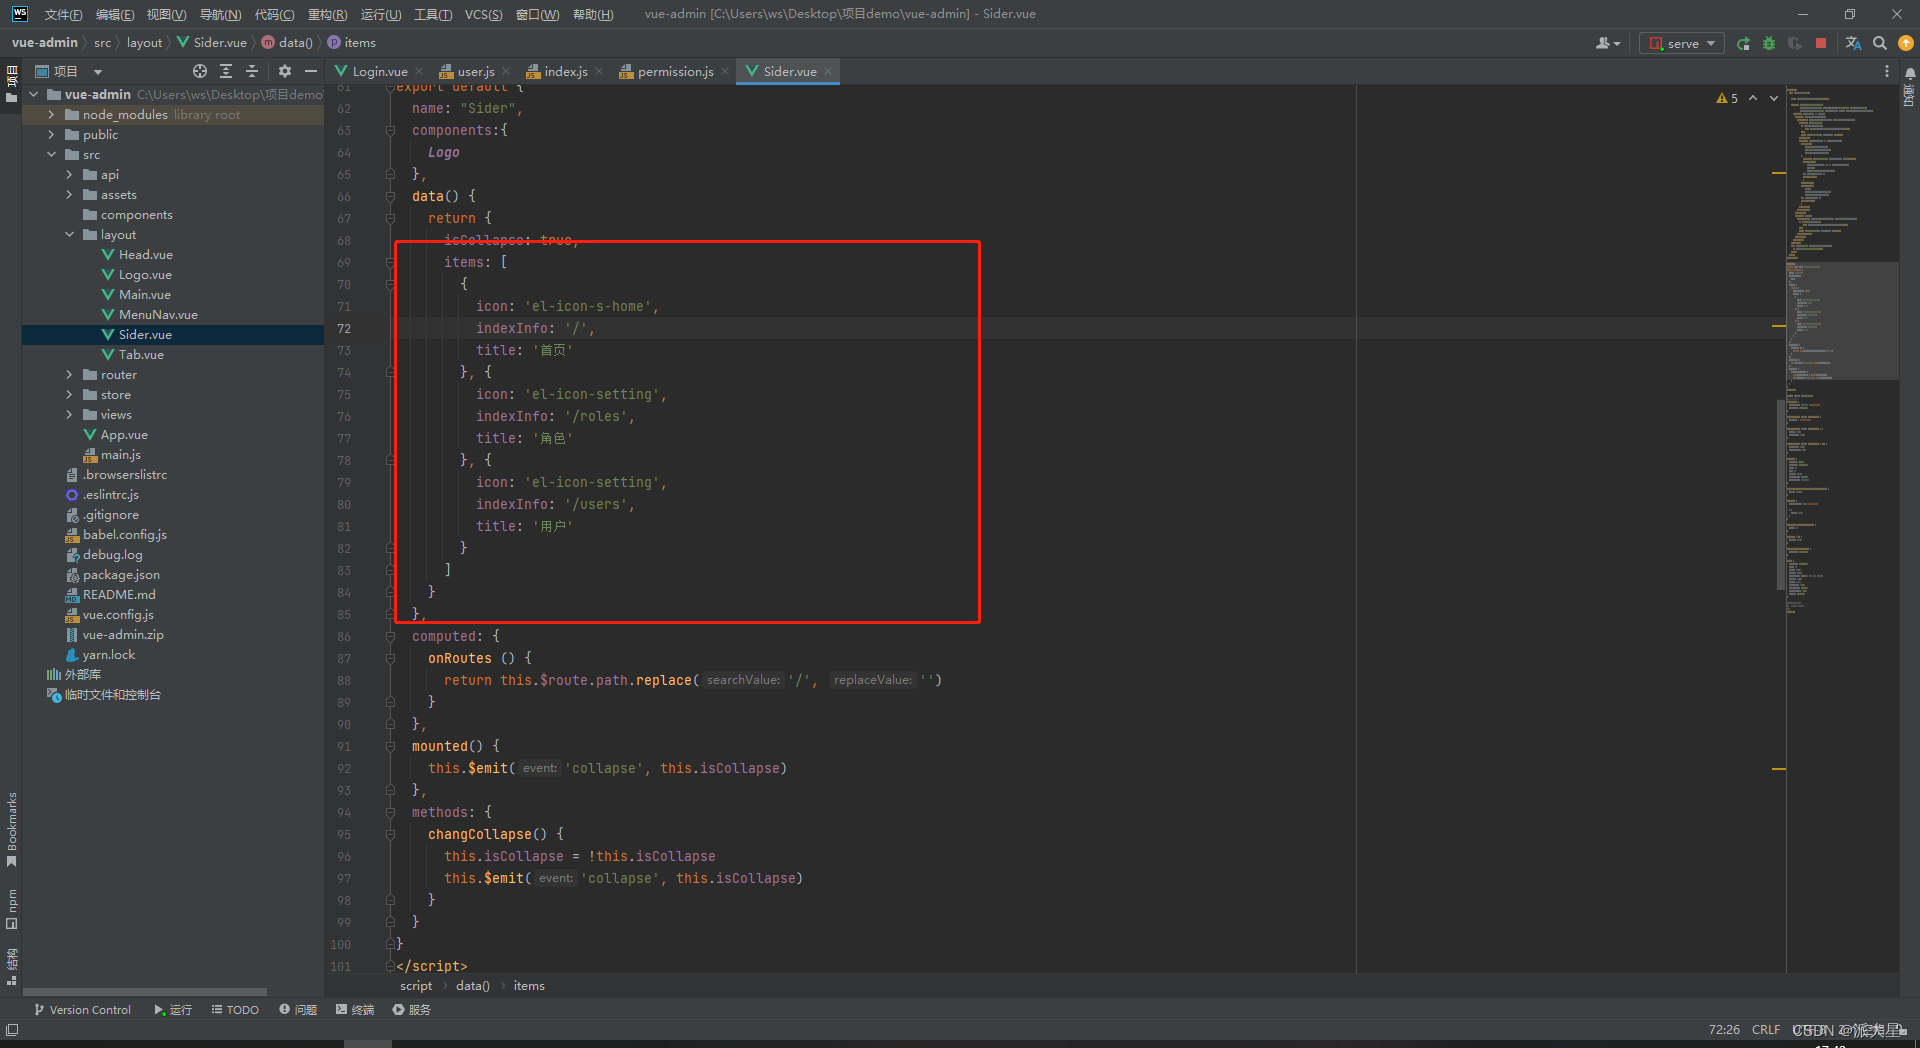Click the TODO button in bottom bar

(x=235, y=1010)
